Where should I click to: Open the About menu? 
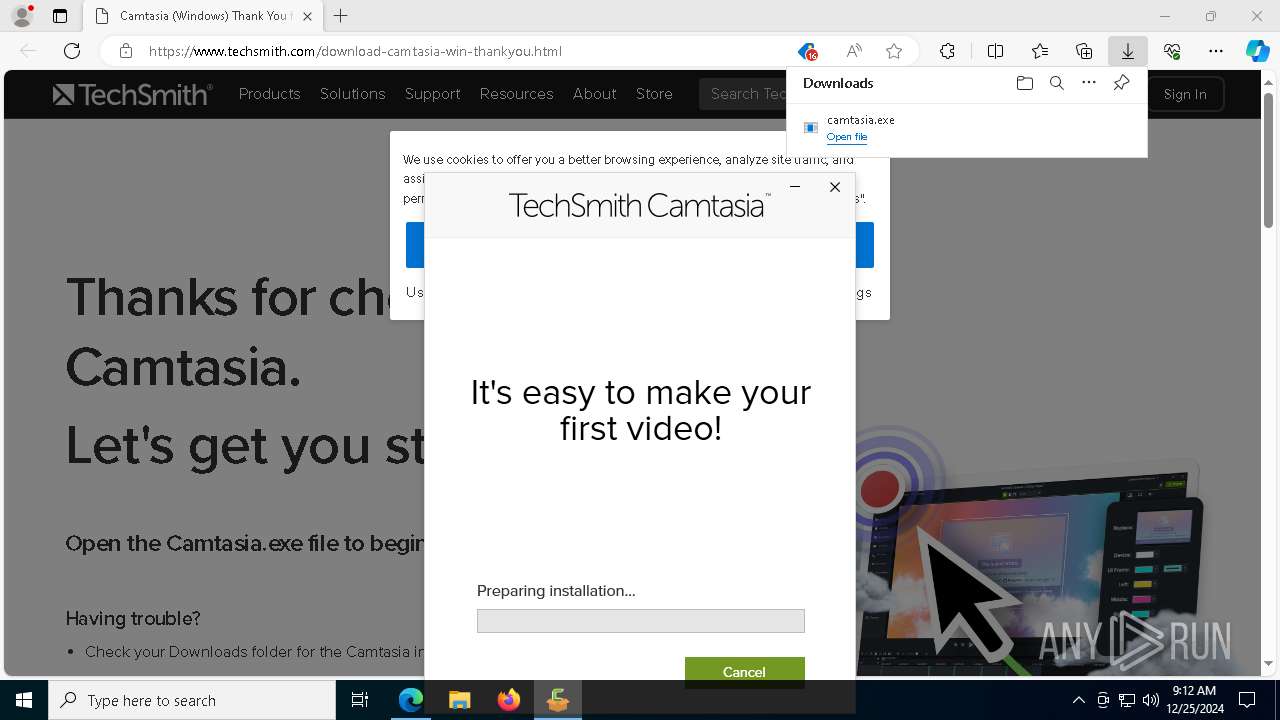[594, 94]
